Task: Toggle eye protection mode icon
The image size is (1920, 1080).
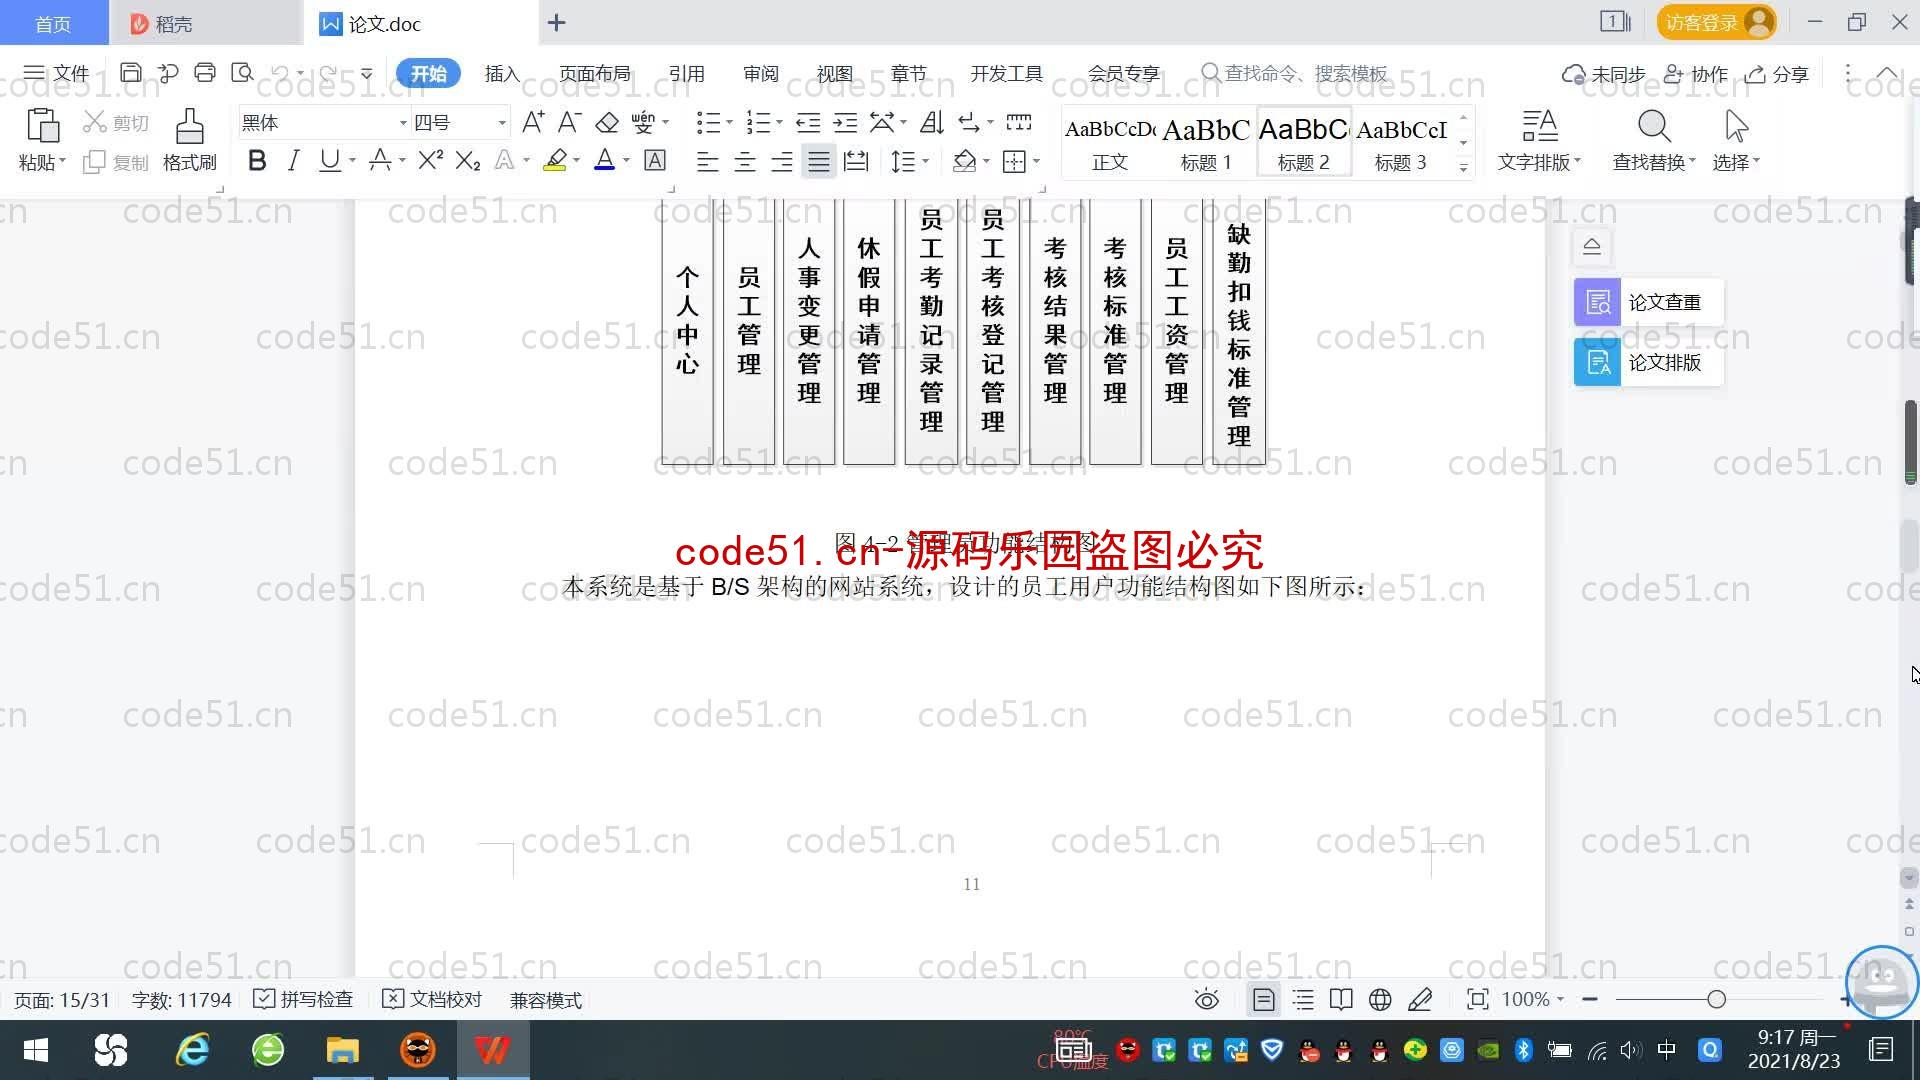Action: (1206, 999)
